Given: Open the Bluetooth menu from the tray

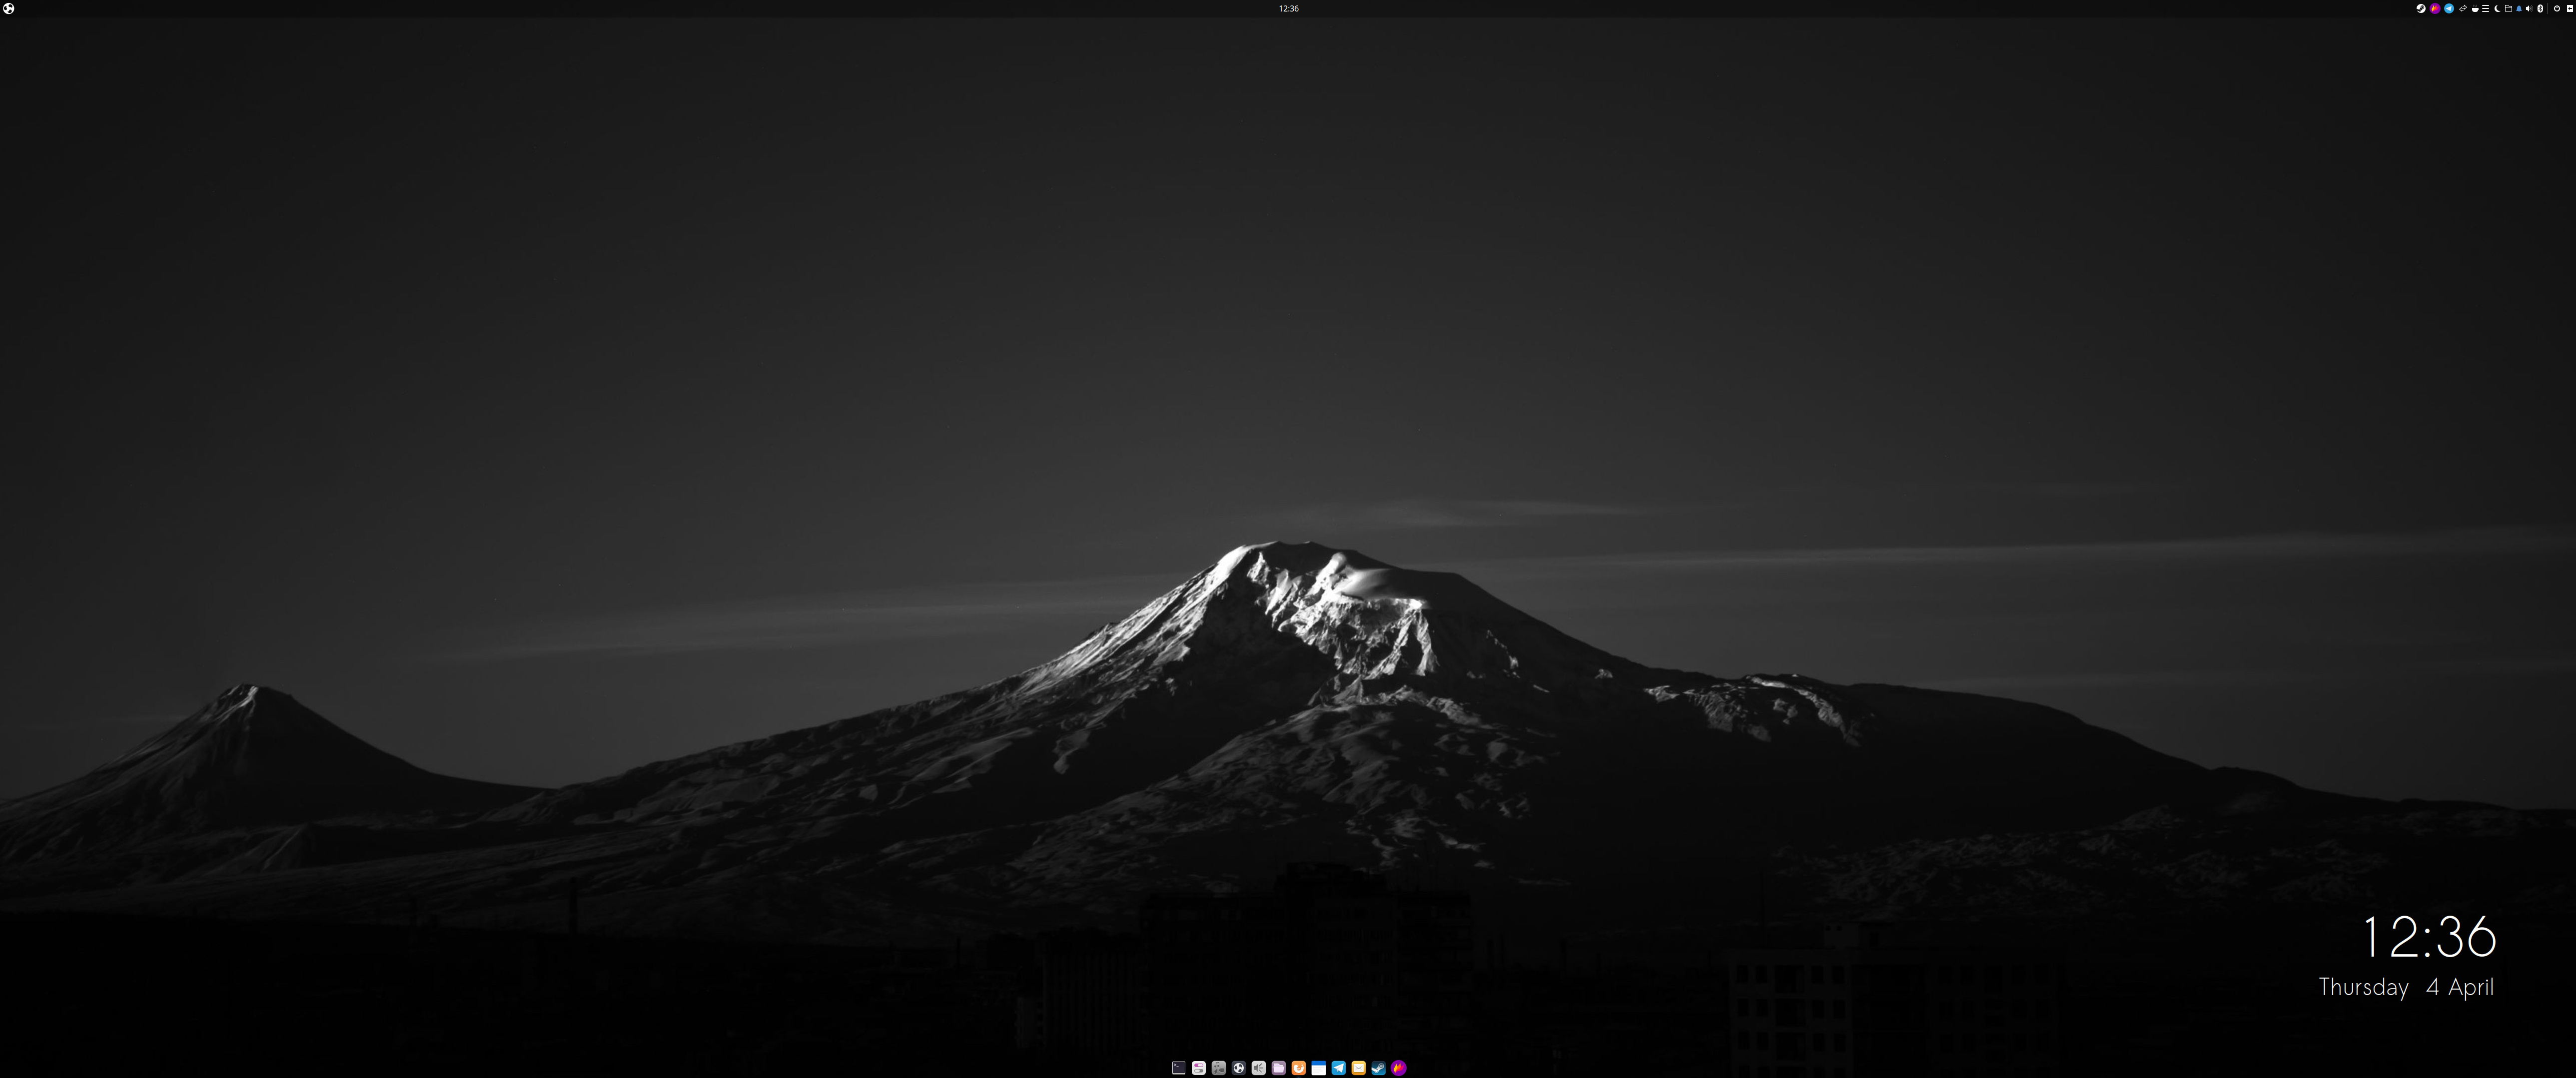Looking at the screenshot, I should click(x=2541, y=9).
